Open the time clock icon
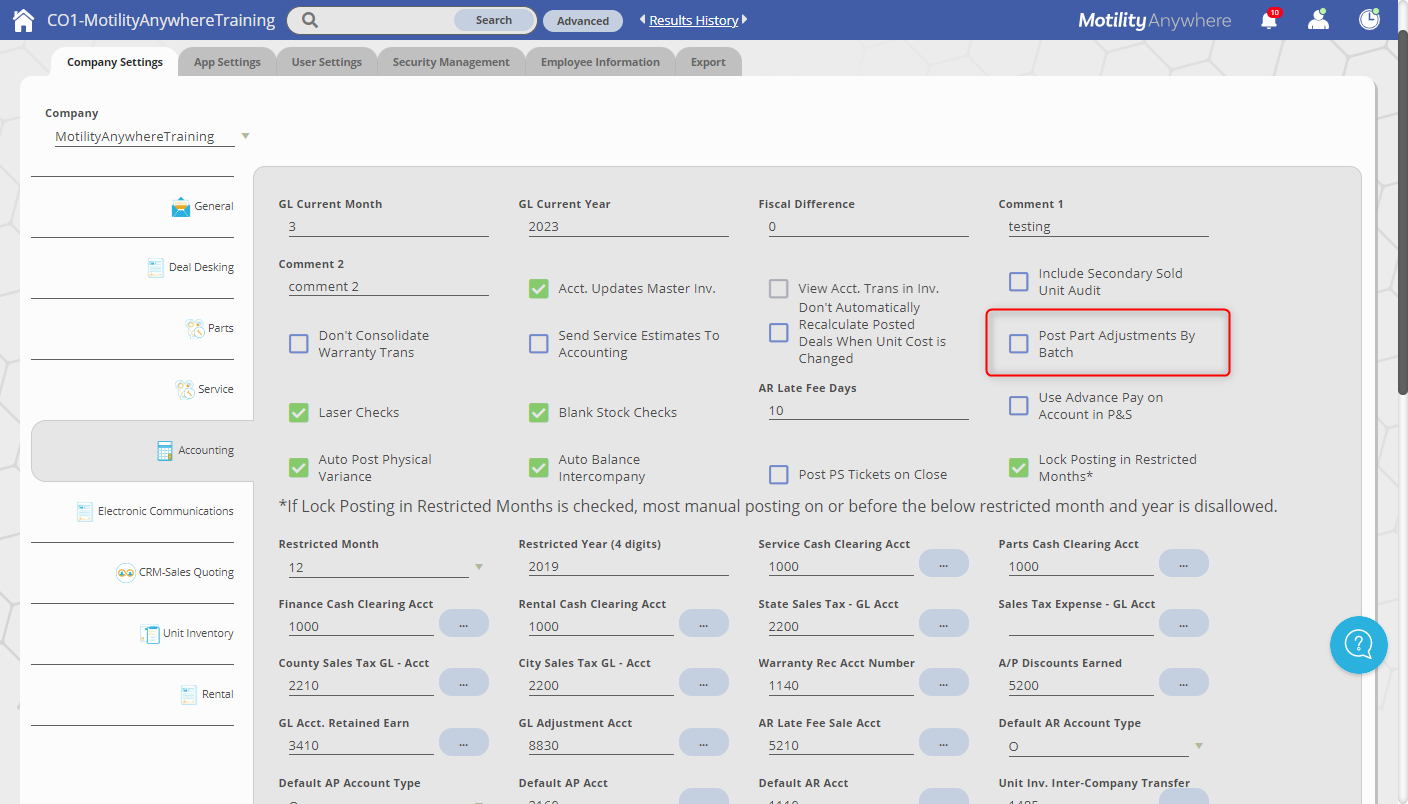 click(x=1370, y=19)
